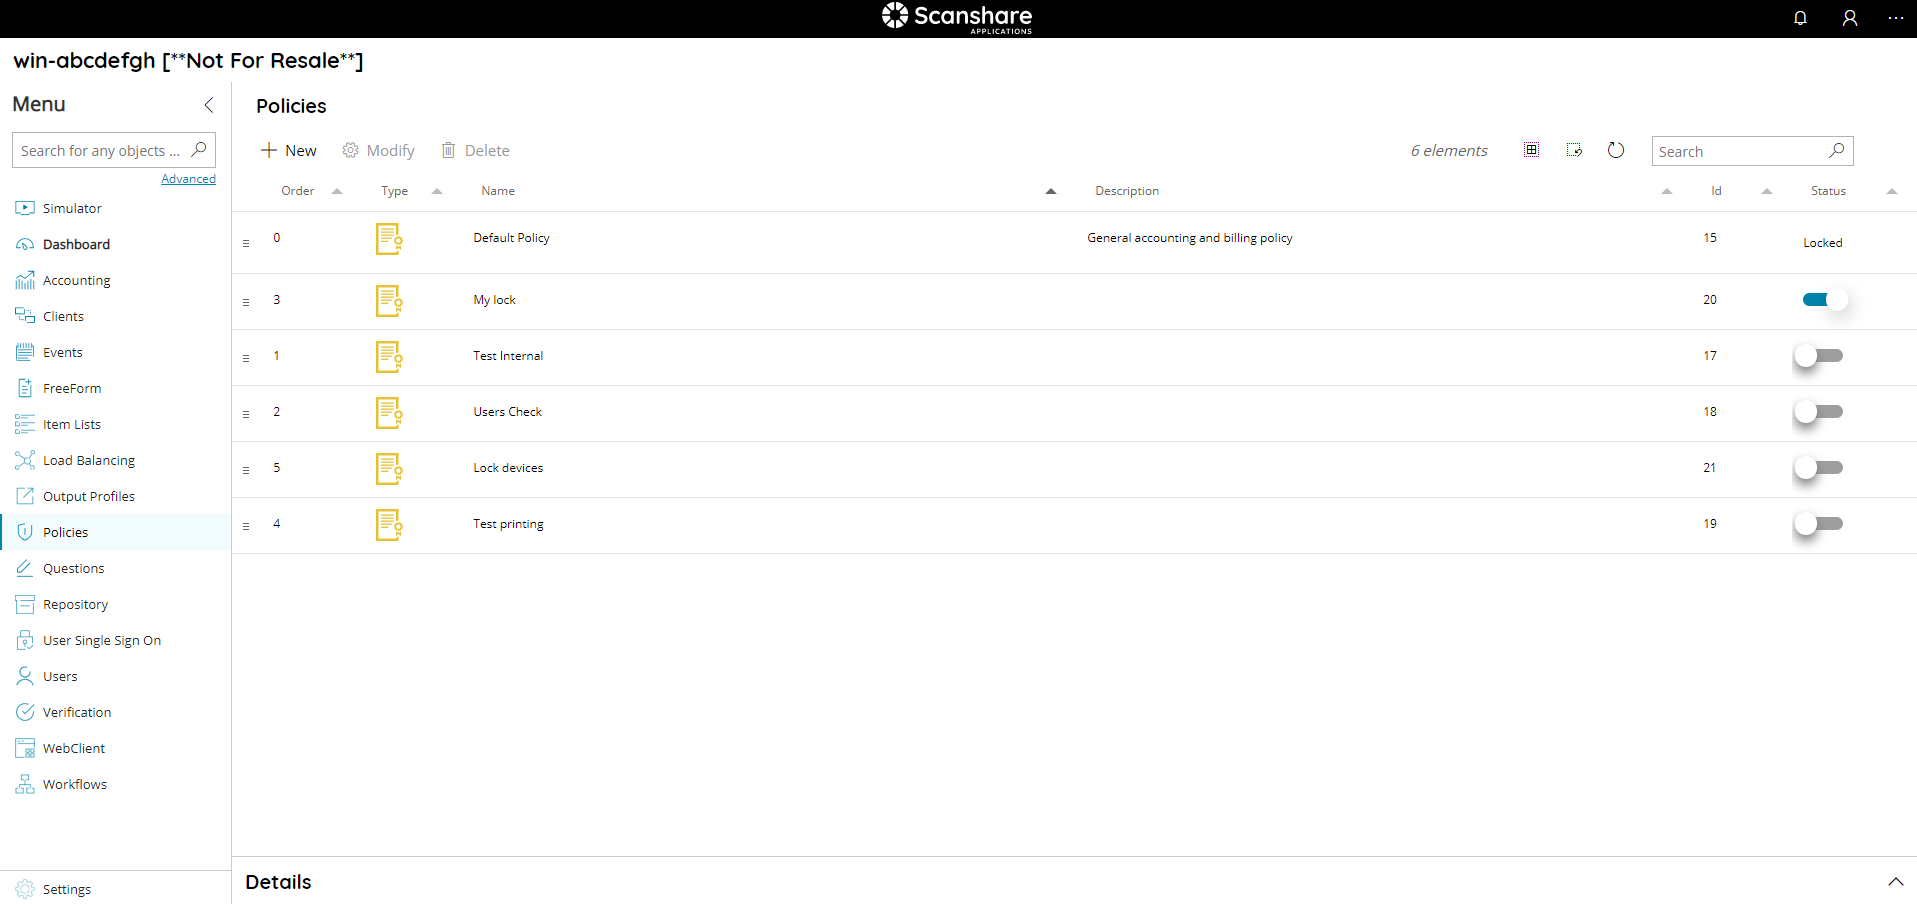
Task: Sort by the Type column arrow
Action: [437, 191]
